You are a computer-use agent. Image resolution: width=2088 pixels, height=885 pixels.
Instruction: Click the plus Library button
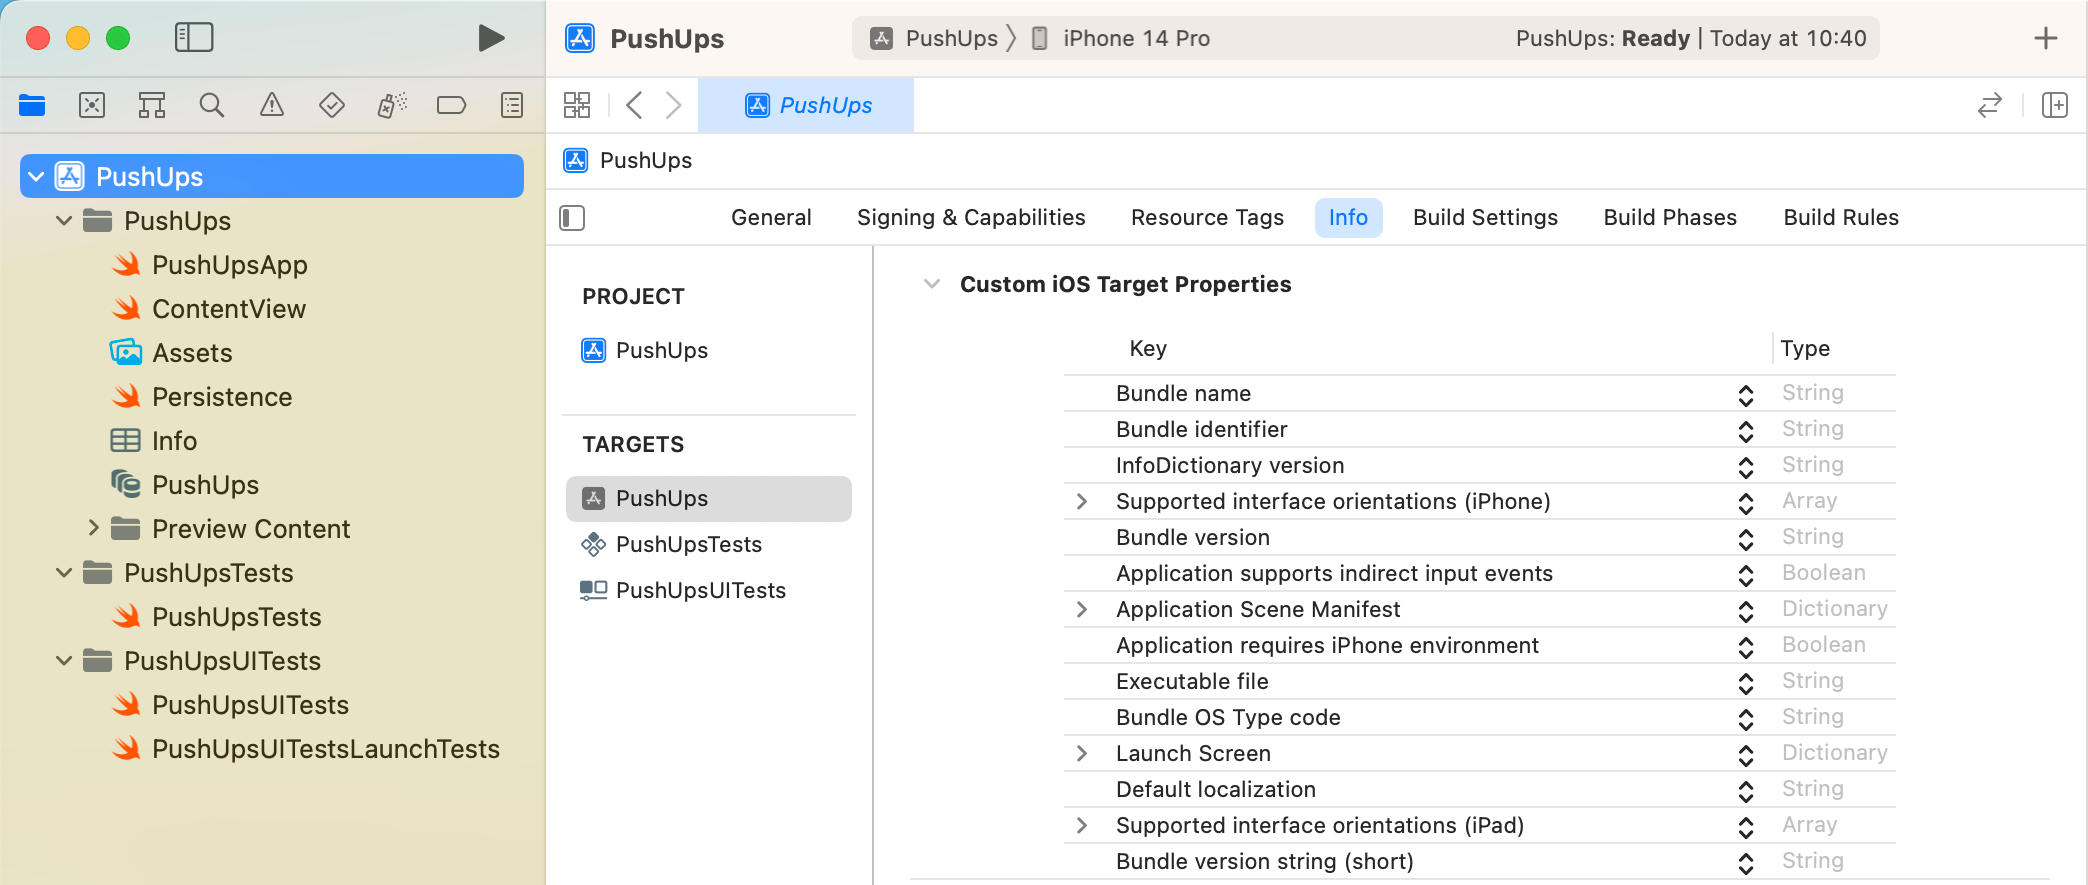pyautogui.click(x=2045, y=38)
